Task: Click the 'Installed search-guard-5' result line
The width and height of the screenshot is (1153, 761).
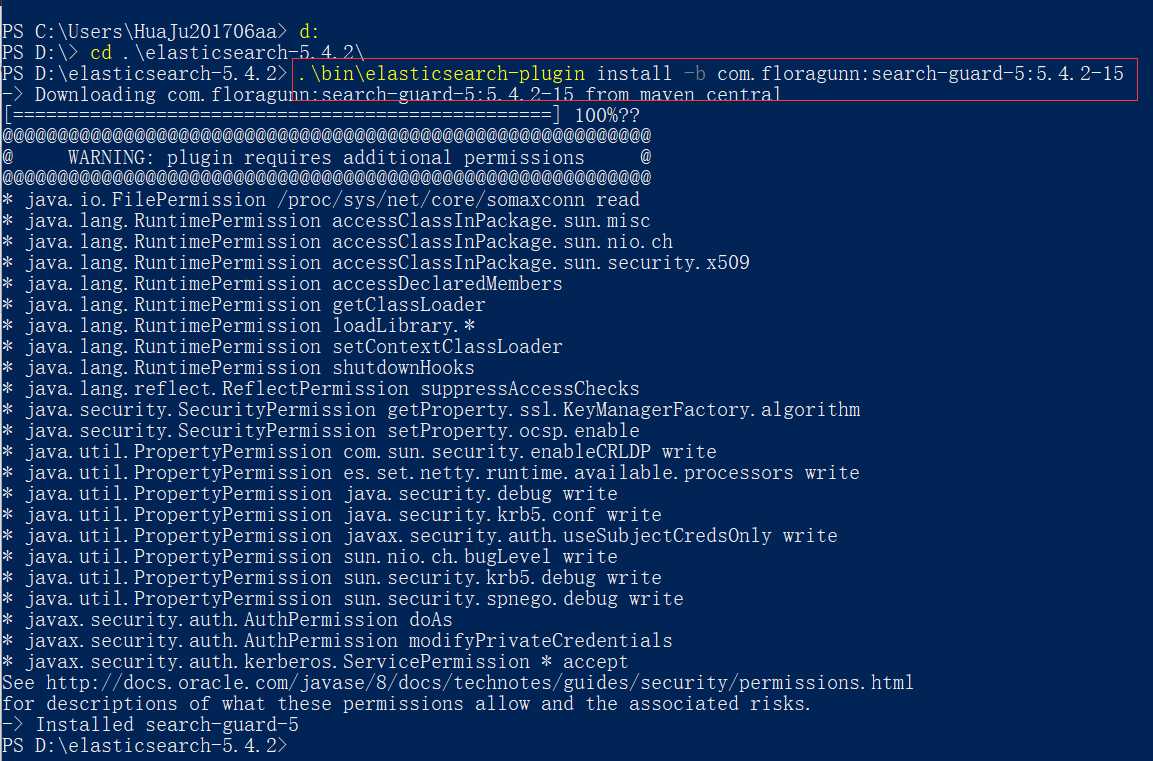Action: point(150,725)
